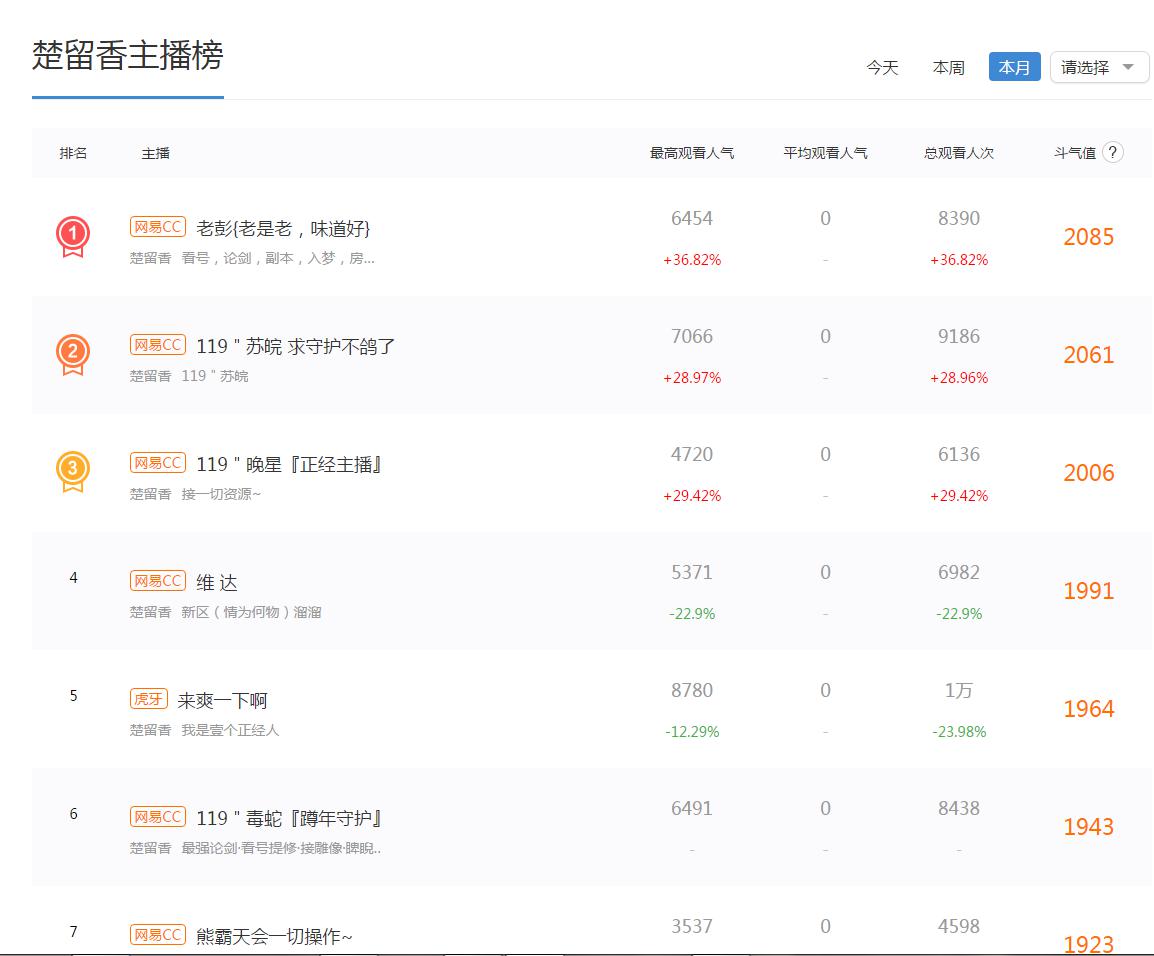Switch to the 本周 ranking tab
This screenshot has height=956, width=1154.
pyautogui.click(x=948, y=67)
